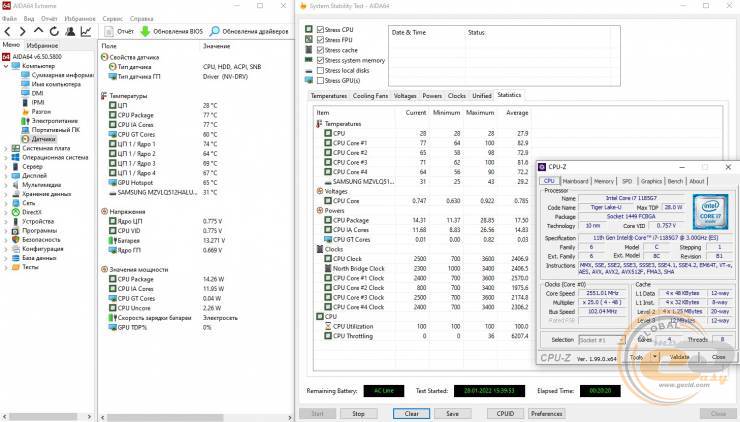Click the DirectX icon in the tree
740x422 pixels.
[15, 212]
